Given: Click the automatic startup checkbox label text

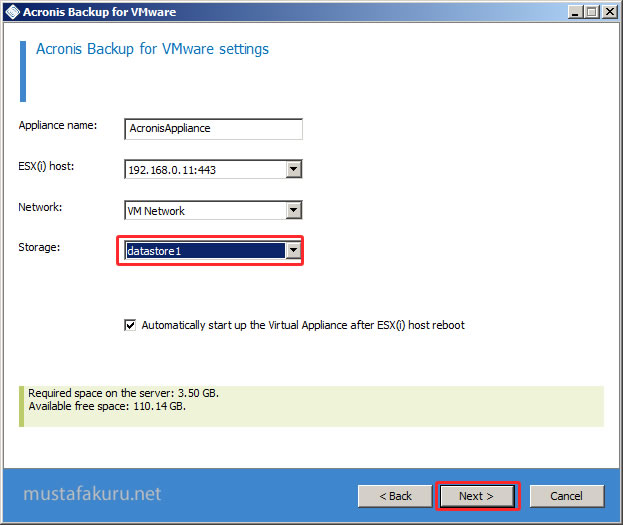Looking at the screenshot, I should (303, 325).
